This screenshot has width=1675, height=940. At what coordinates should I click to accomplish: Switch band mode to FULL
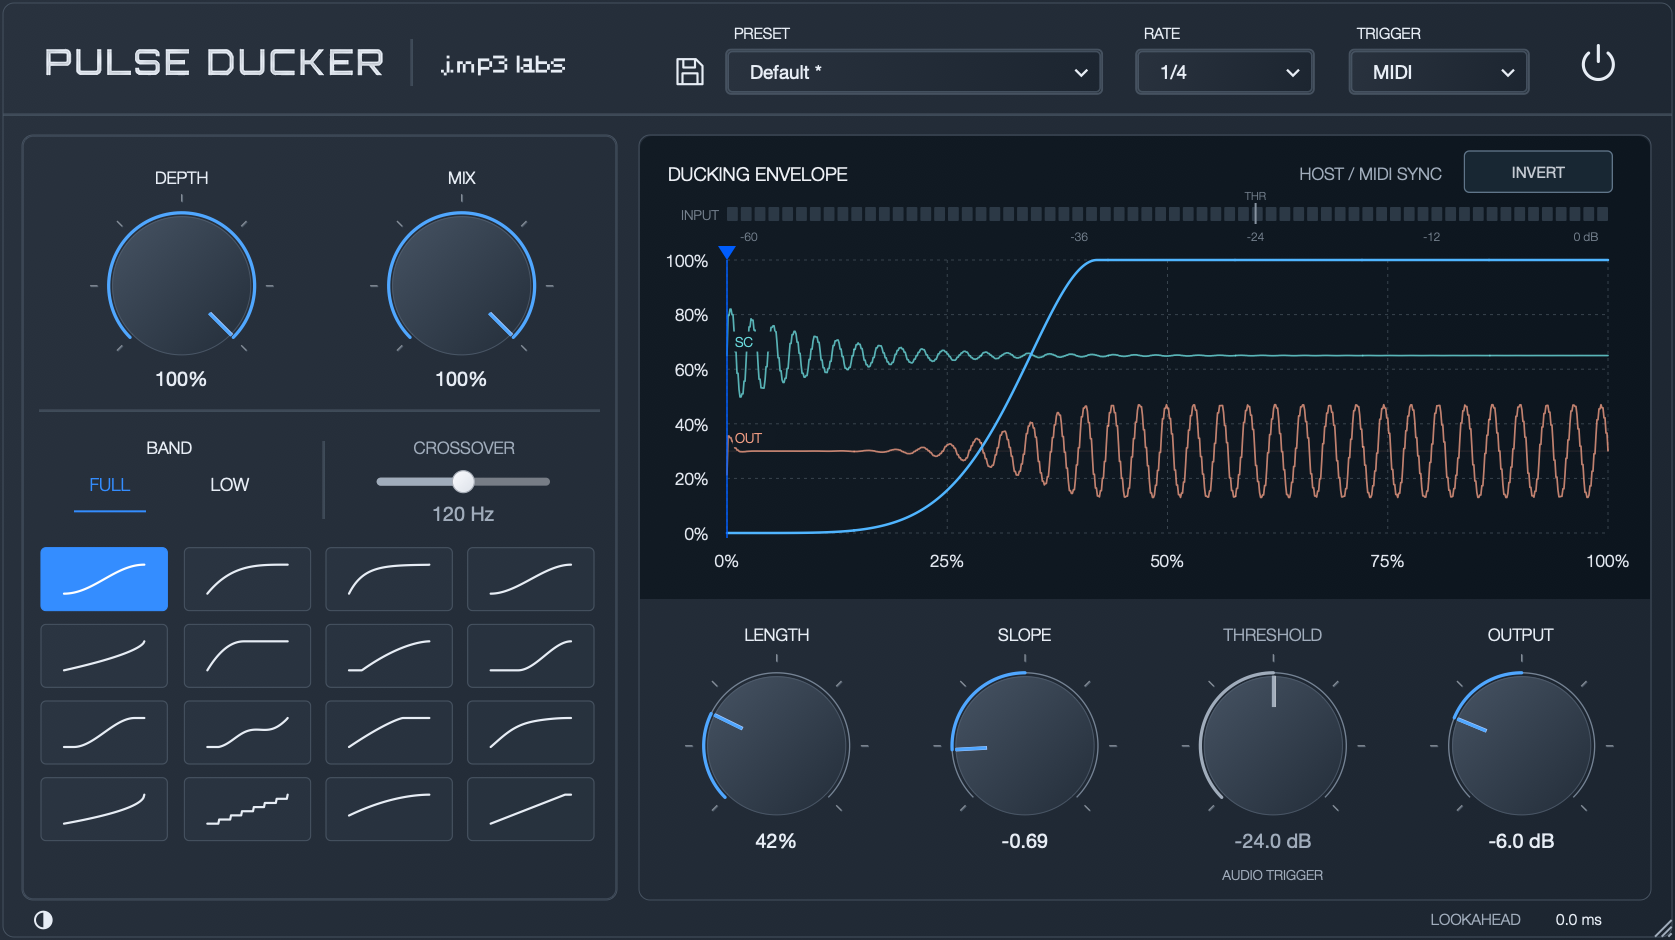pos(110,485)
